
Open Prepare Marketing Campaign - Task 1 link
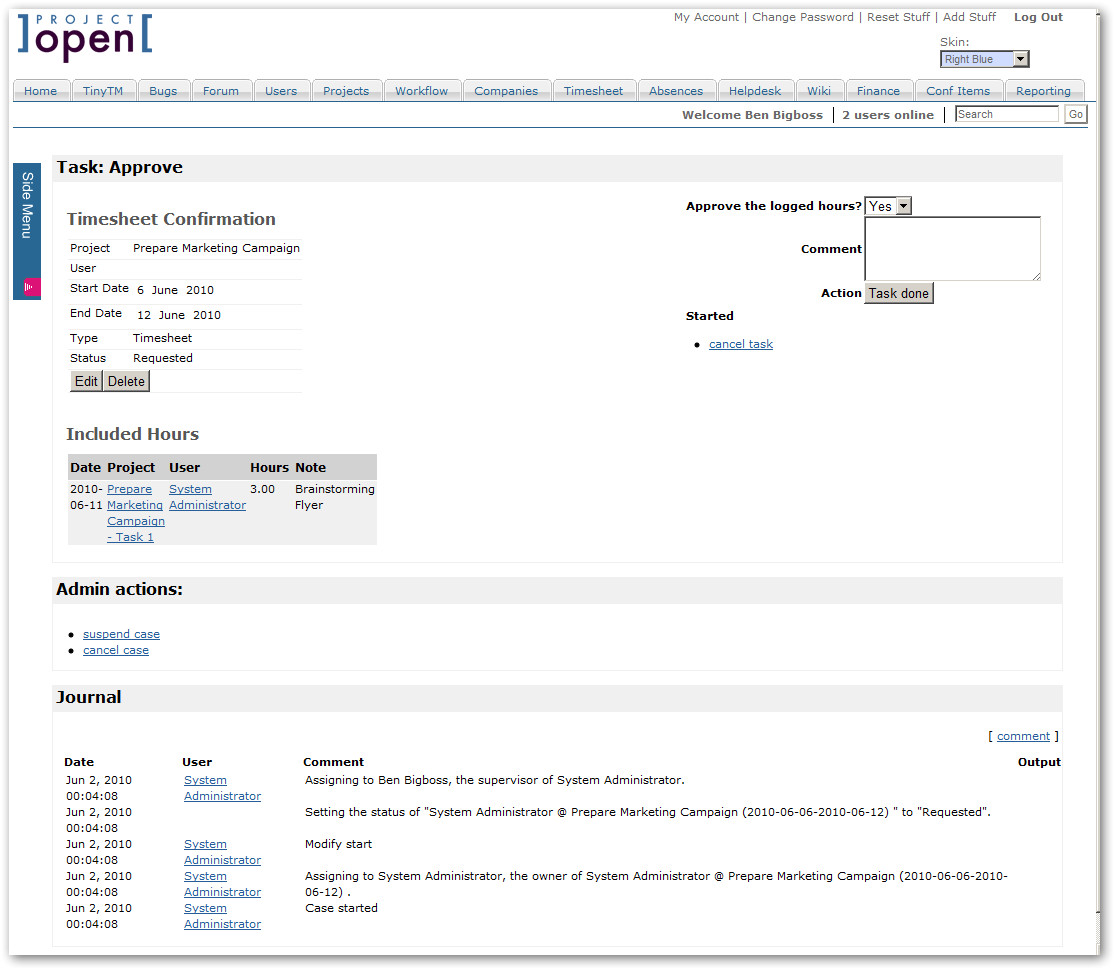[135, 513]
